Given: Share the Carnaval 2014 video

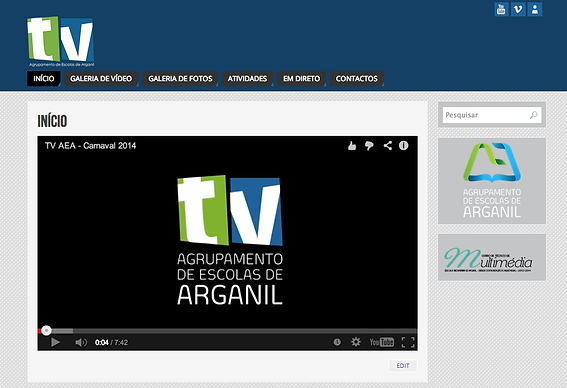Looking at the screenshot, I should point(388,146).
